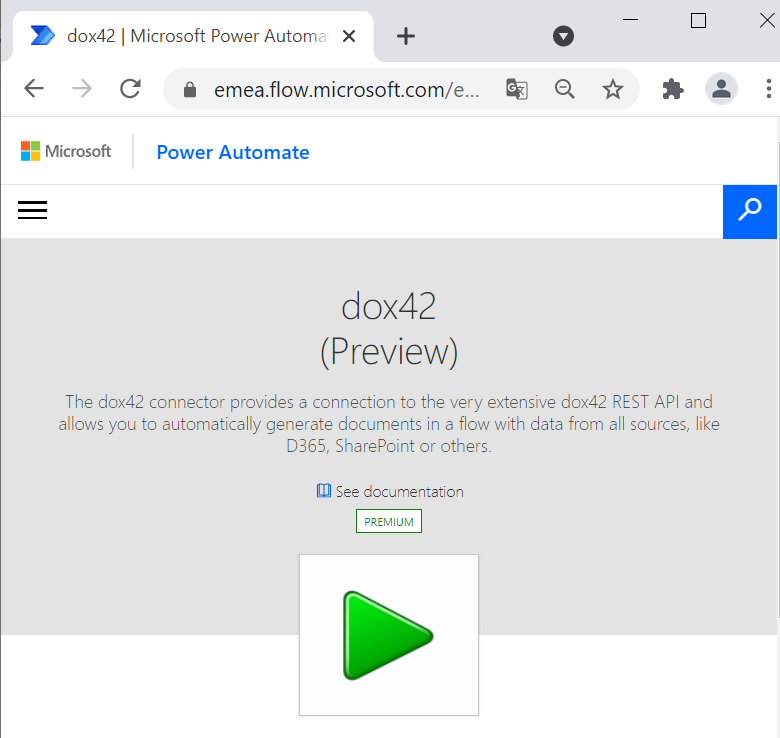Click the Power Automate tab favicon

(x=43, y=36)
